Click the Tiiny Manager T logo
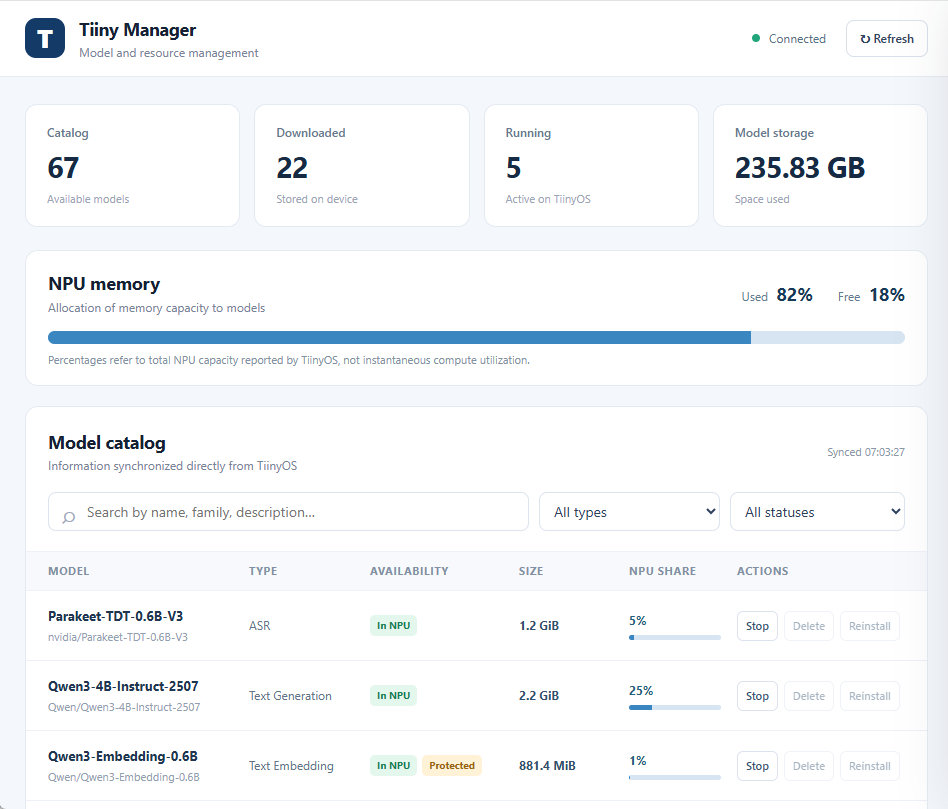 point(45,38)
